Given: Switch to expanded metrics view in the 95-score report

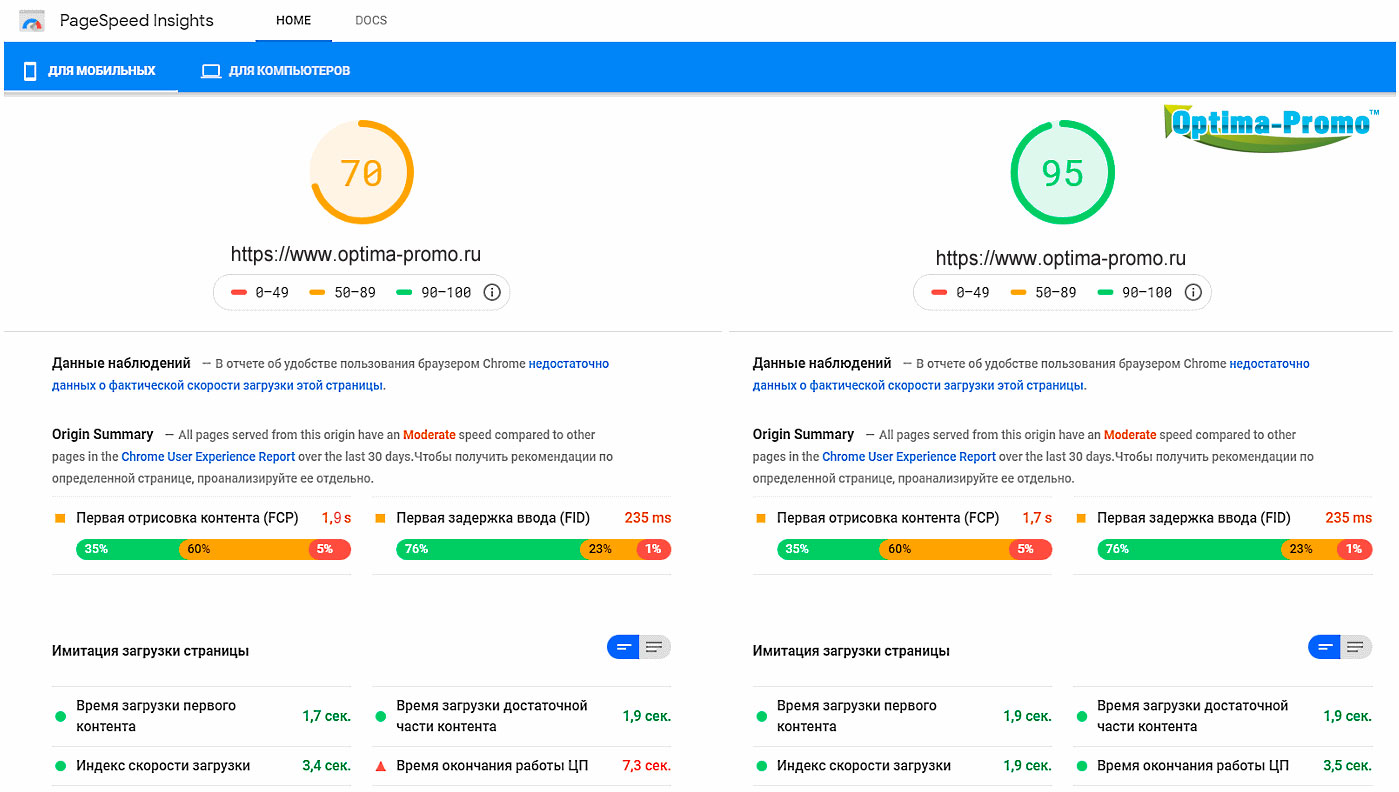Looking at the screenshot, I should coord(1356,647).
